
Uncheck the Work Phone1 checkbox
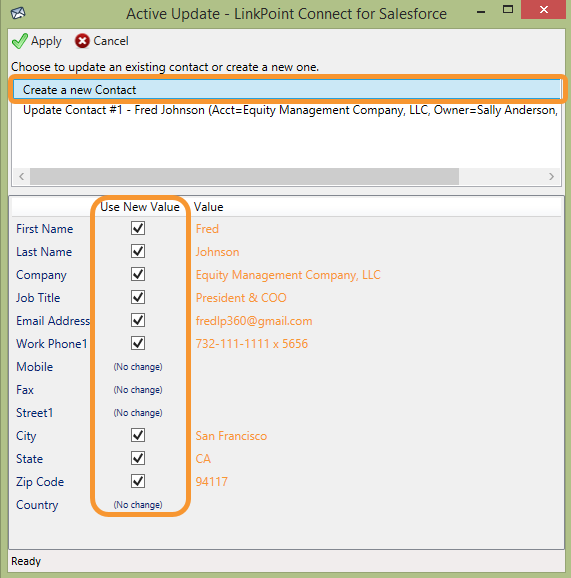(138, 343)
